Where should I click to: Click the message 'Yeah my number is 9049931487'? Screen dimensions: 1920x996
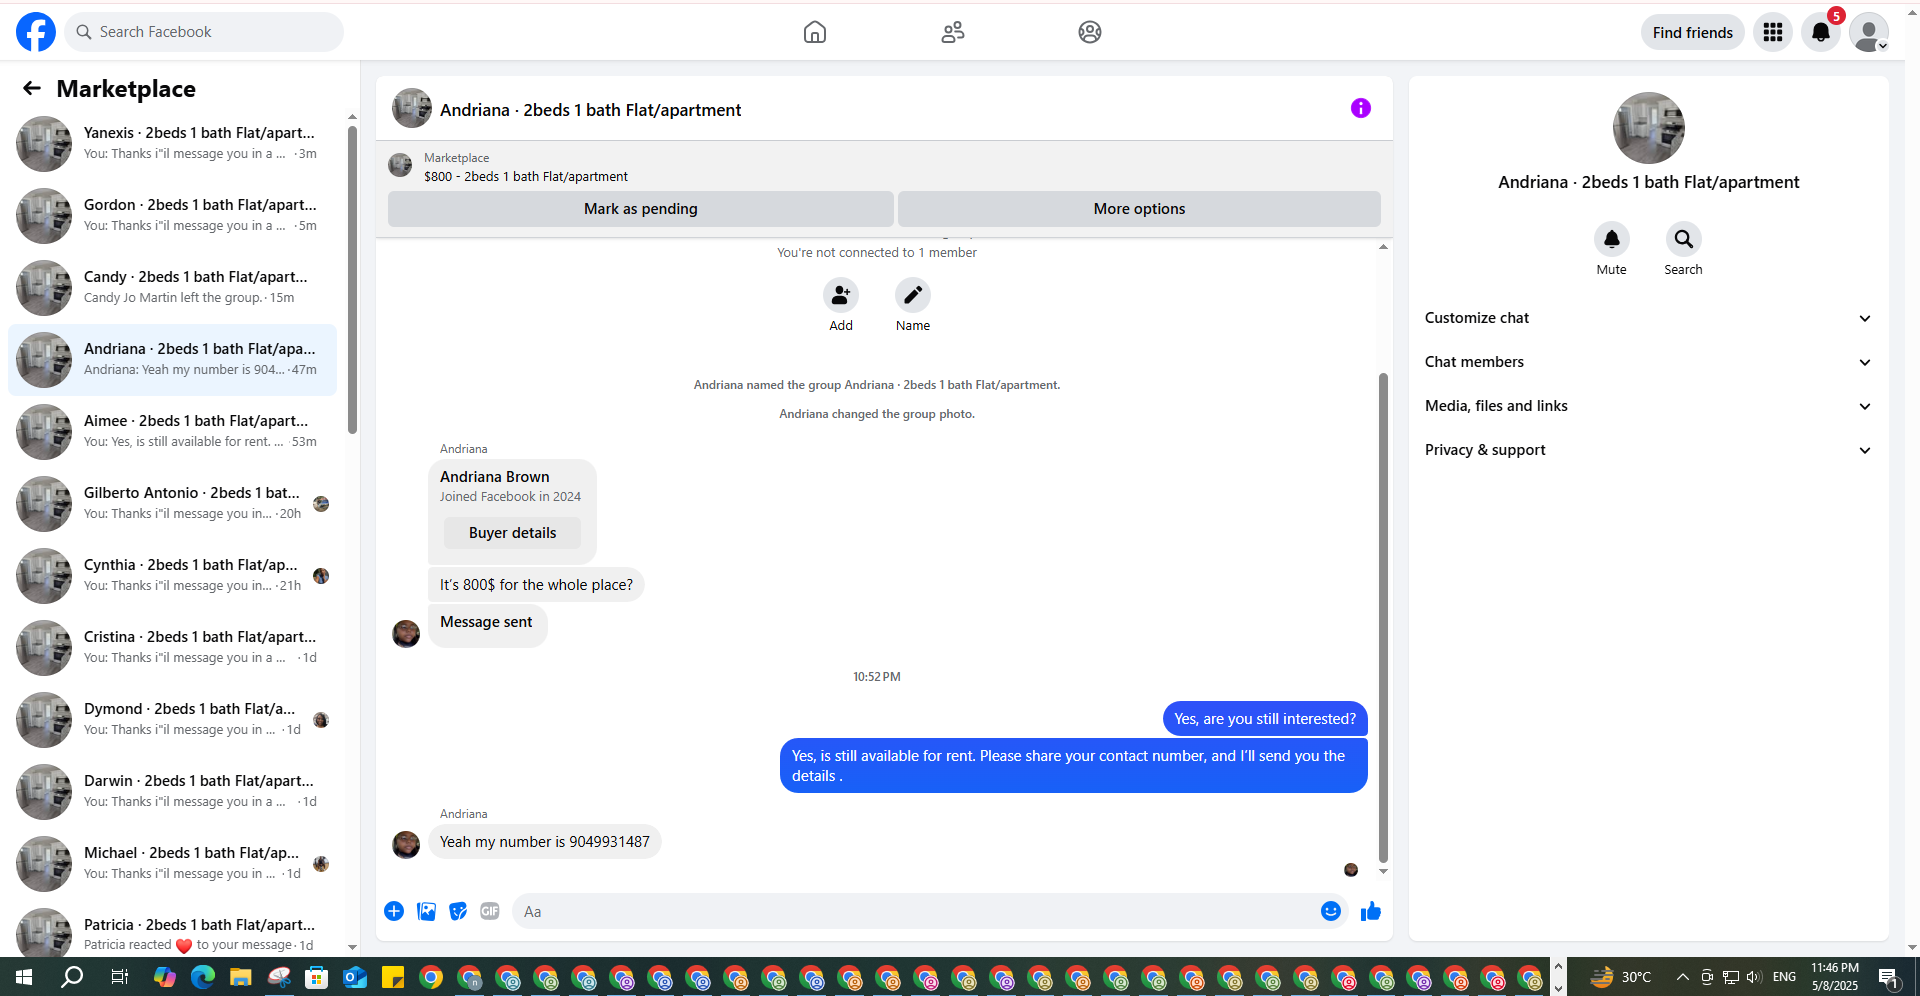pos(545,842)
